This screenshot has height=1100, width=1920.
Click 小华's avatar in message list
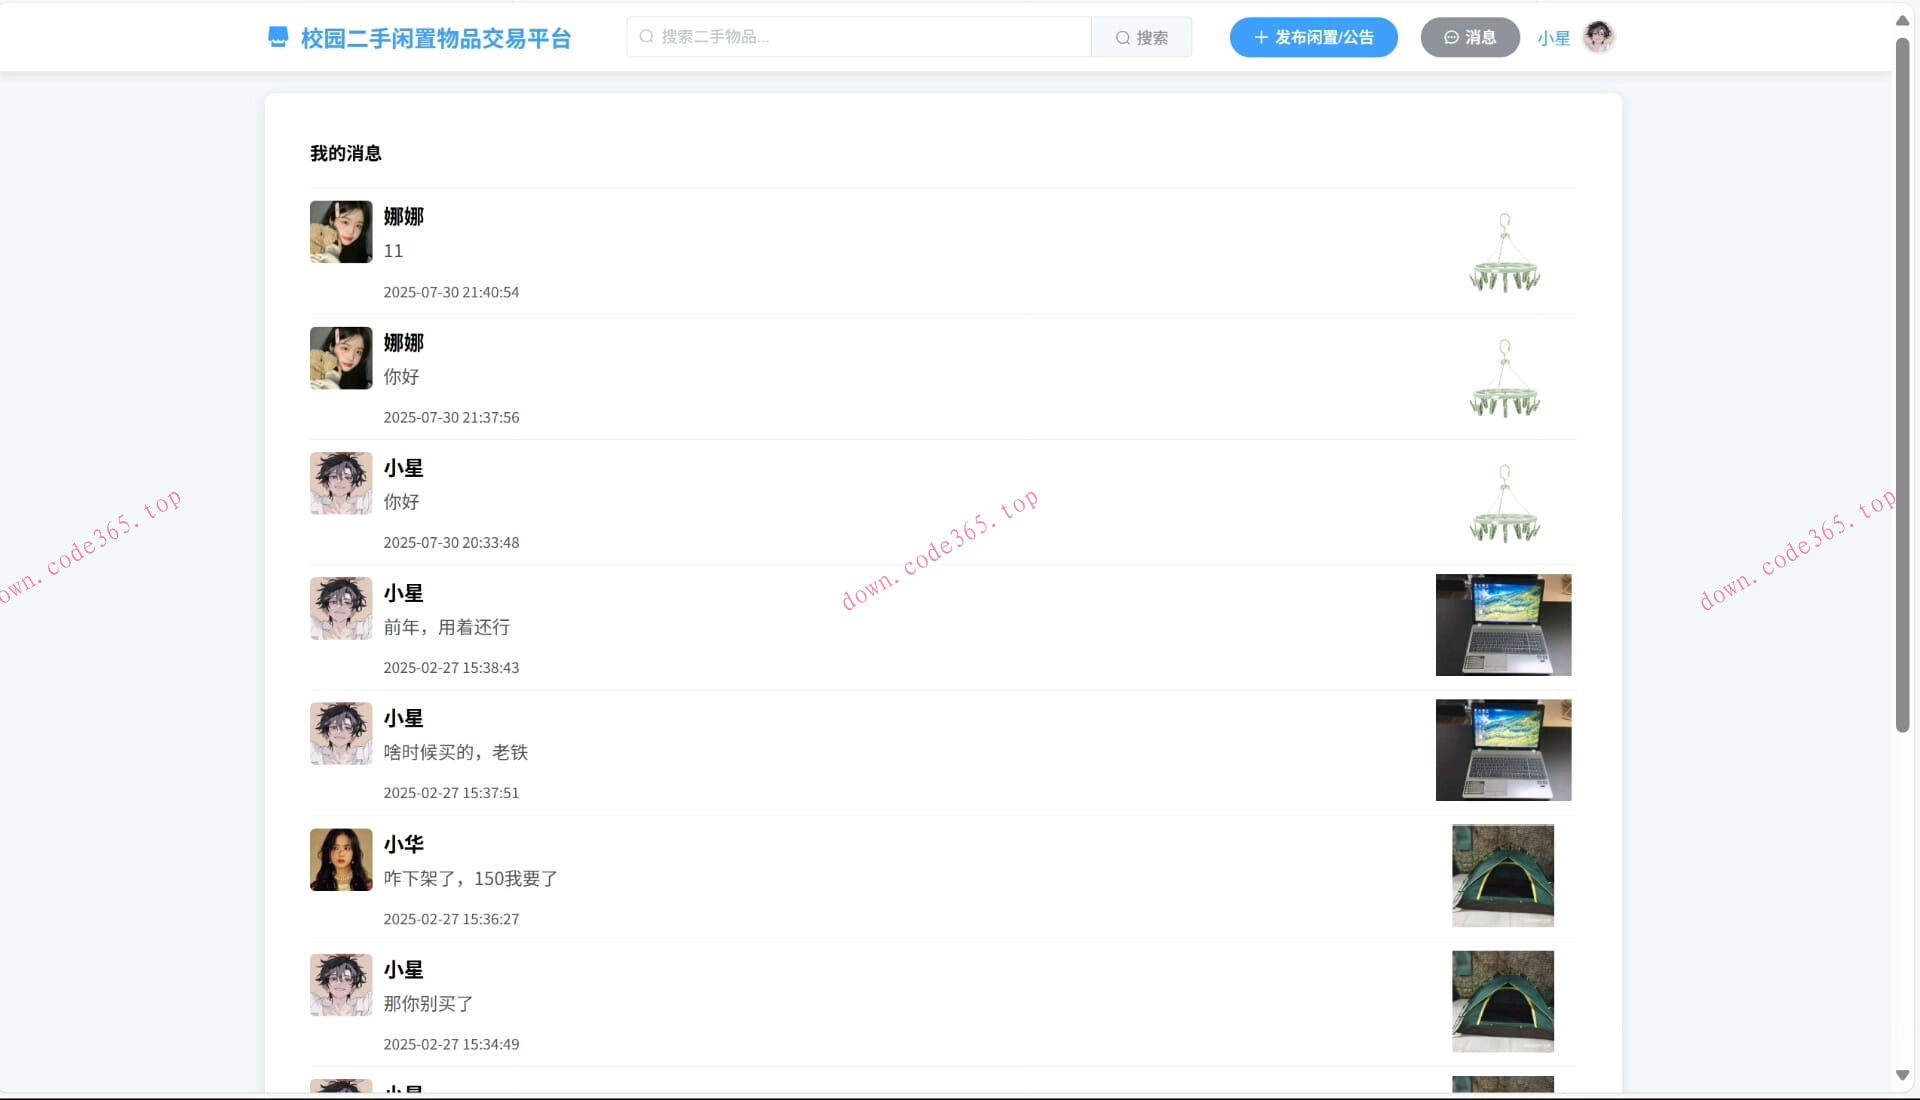click(341, 859)
